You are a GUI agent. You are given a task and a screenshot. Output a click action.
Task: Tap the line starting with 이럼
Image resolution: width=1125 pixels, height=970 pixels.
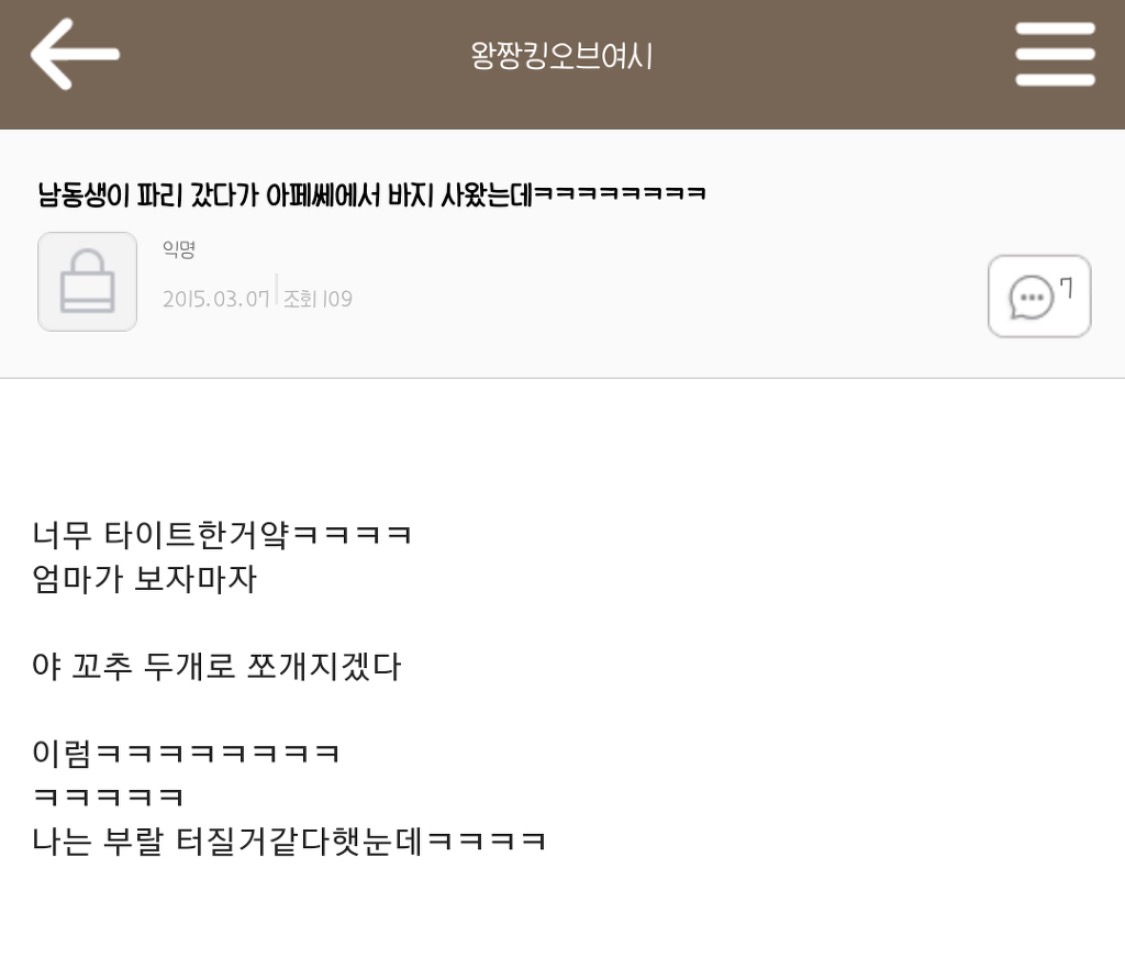[186, 753]
